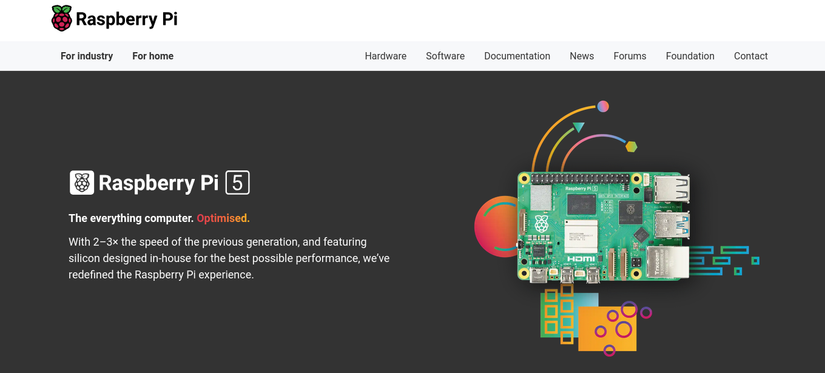
Task: Go to the Hardware page
Action: click(x=386, y=56)
